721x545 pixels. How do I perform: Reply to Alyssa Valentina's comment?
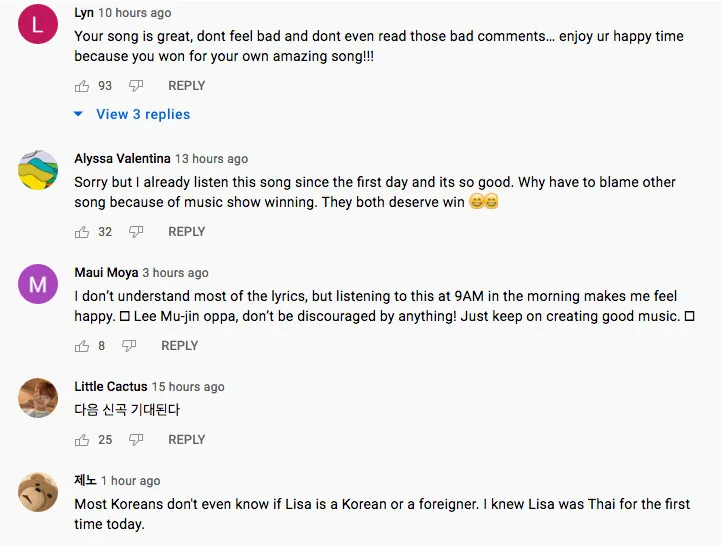coord(186,232)
